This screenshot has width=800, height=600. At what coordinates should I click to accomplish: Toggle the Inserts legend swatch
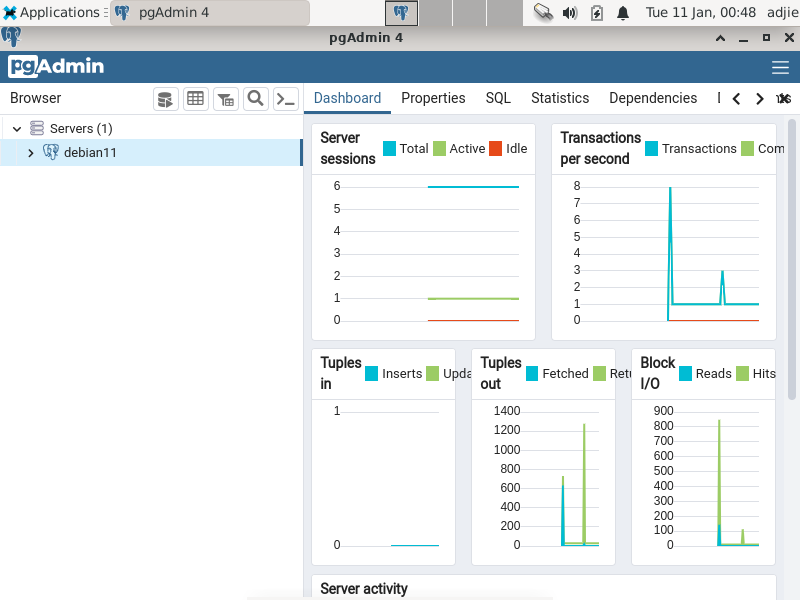point(371,373)
